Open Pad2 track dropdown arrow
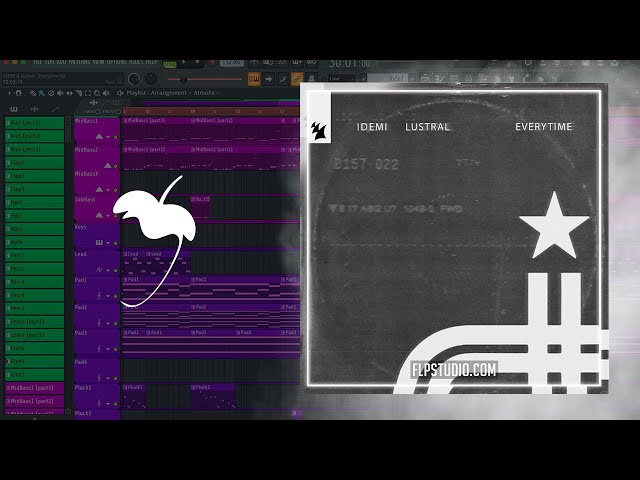The width and height of the screenshot is (640, 480). (x=108, y=323)
